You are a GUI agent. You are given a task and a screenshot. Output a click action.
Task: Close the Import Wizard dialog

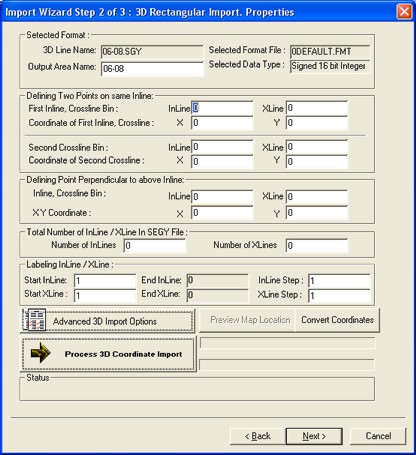[x=404, y=12]
